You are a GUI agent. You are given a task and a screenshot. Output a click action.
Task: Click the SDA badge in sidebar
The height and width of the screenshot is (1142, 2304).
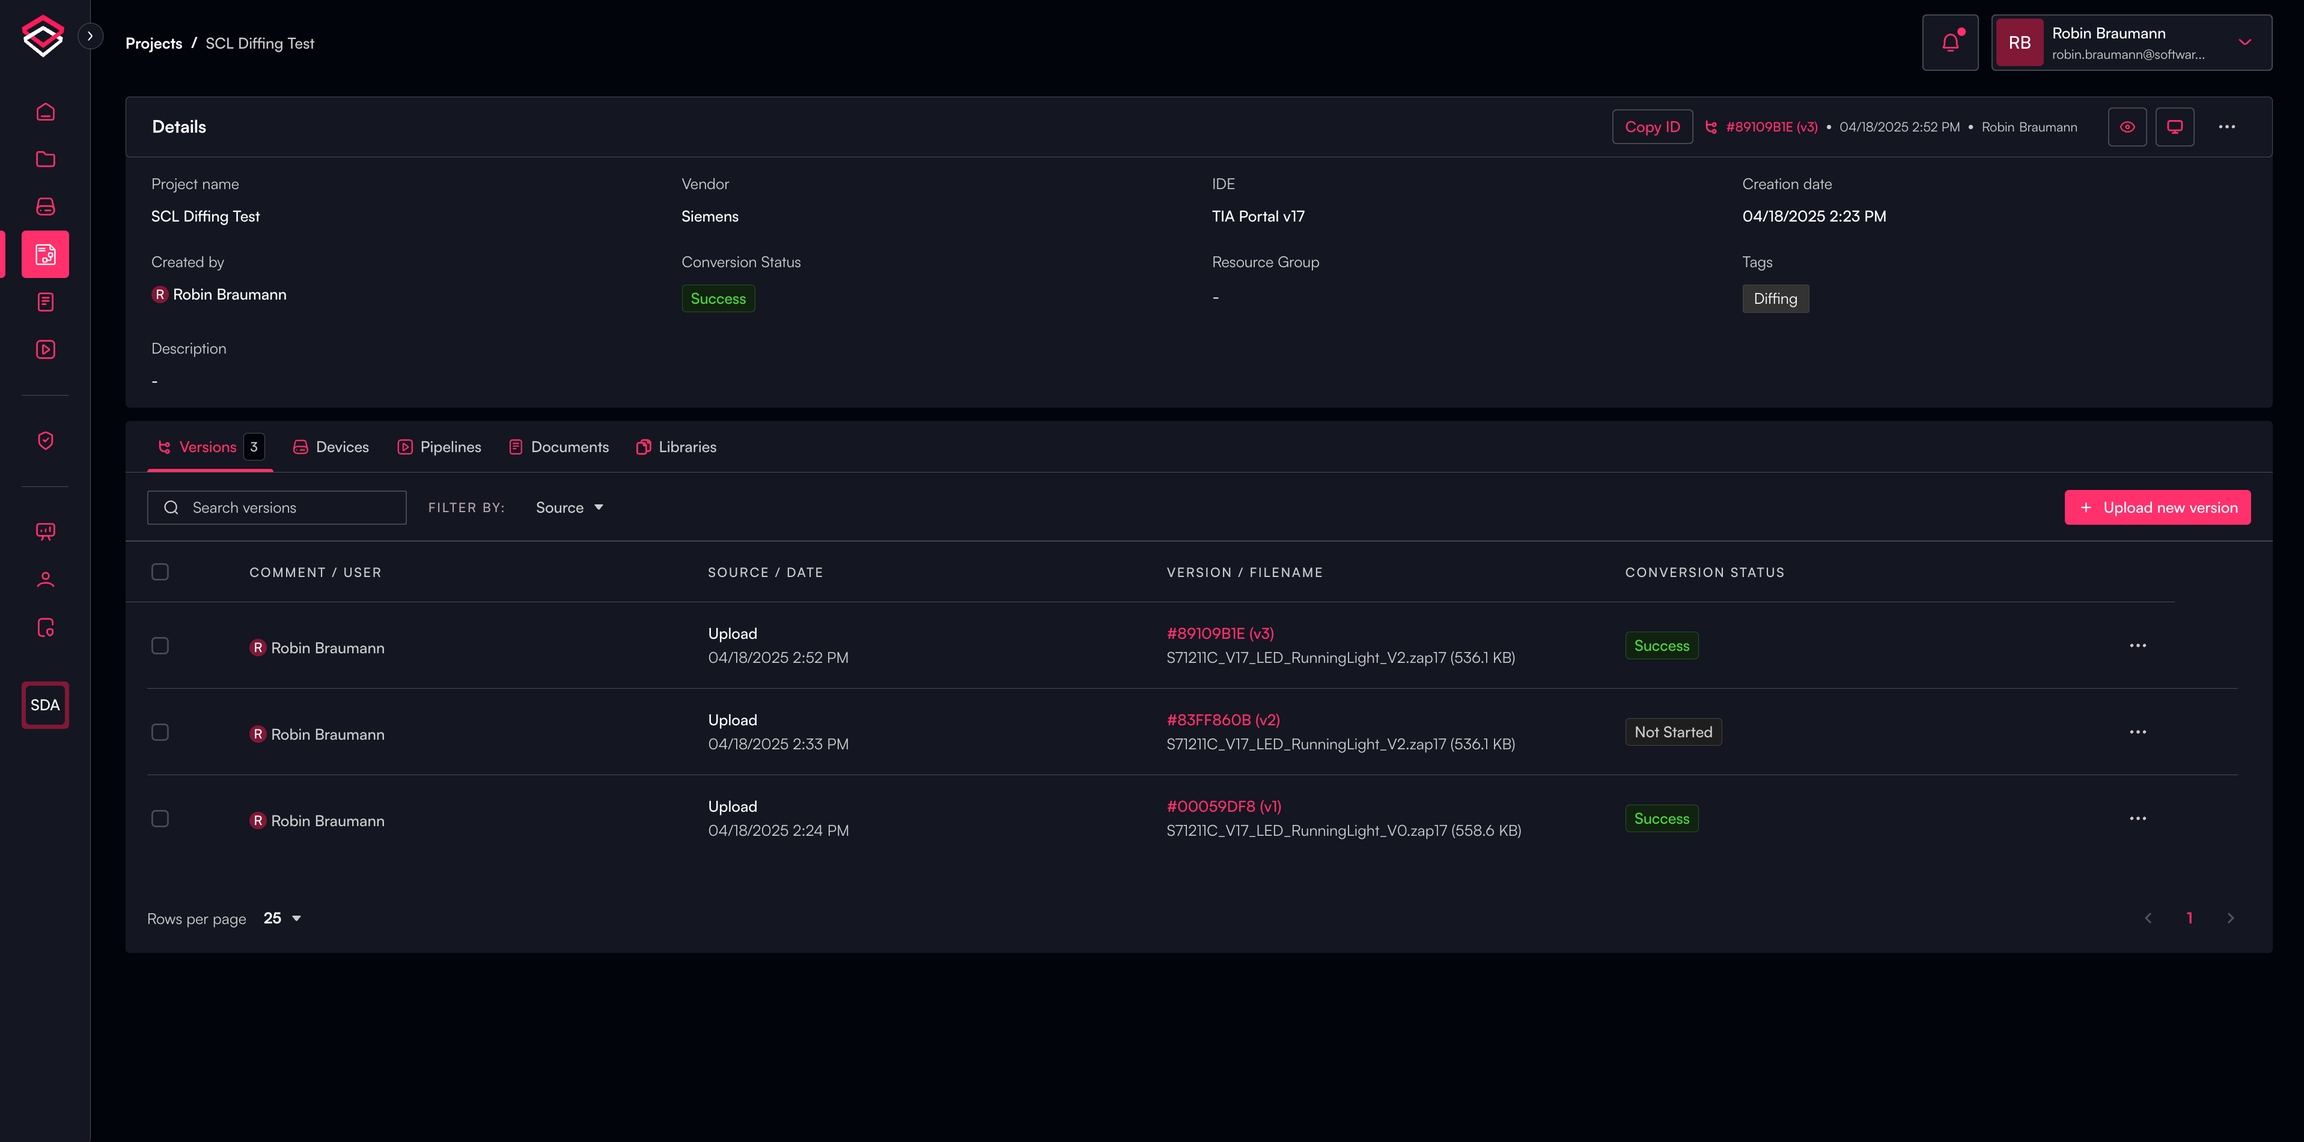coord(45,705)
